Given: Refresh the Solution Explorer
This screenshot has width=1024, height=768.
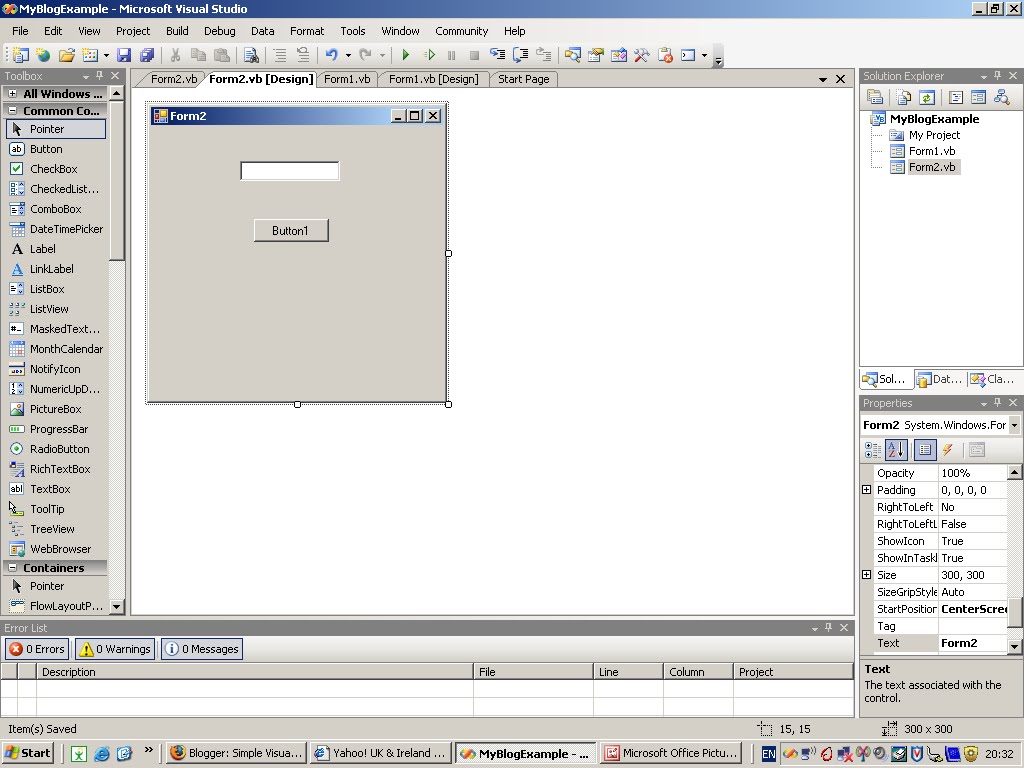Looking at the screenshot, I should click(x=927, y=97).
